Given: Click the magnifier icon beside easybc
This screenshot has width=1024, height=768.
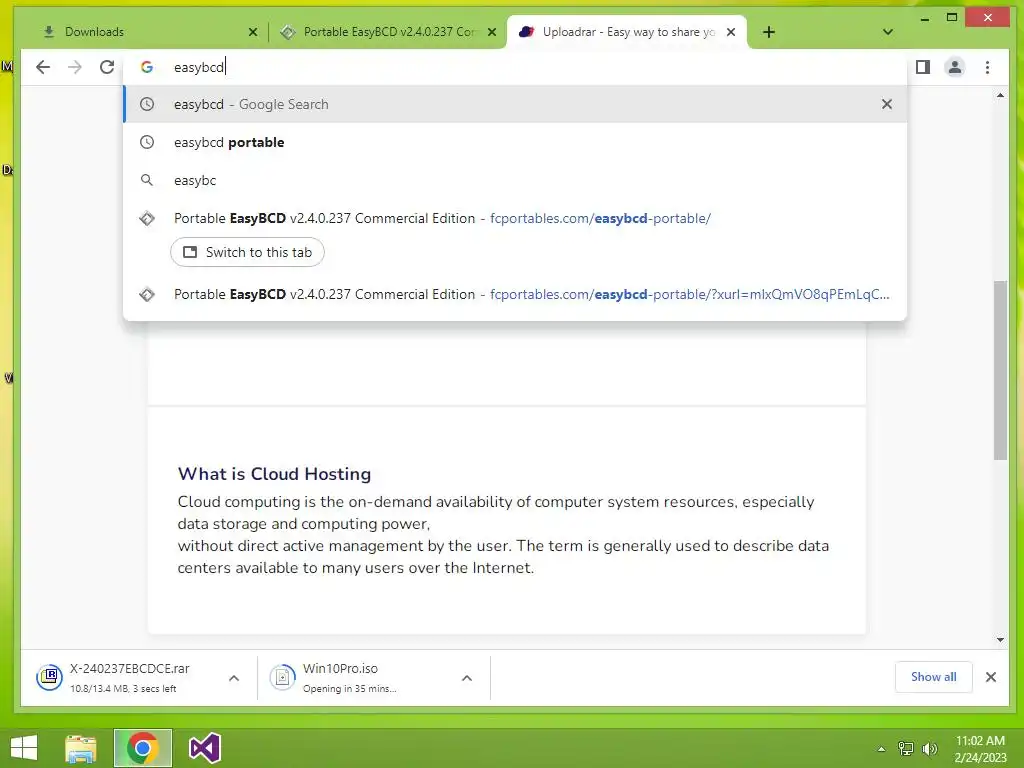Looking at the screenshot, I should [147, 180].
